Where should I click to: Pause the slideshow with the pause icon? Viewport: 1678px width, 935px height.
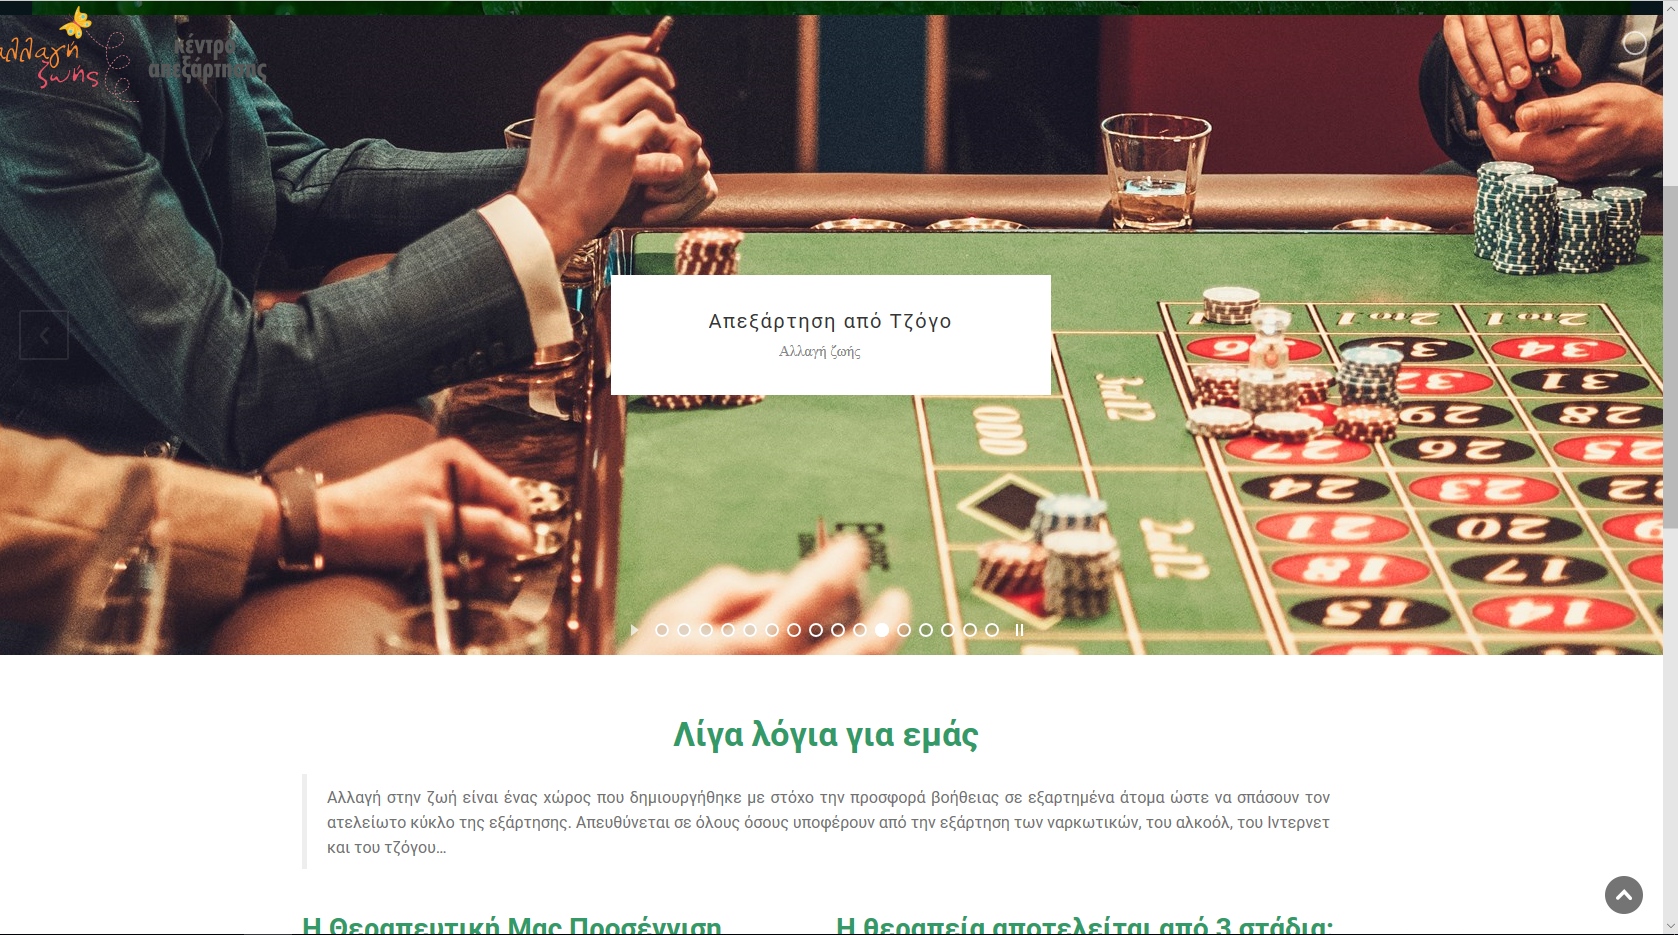pos(1020,630)
